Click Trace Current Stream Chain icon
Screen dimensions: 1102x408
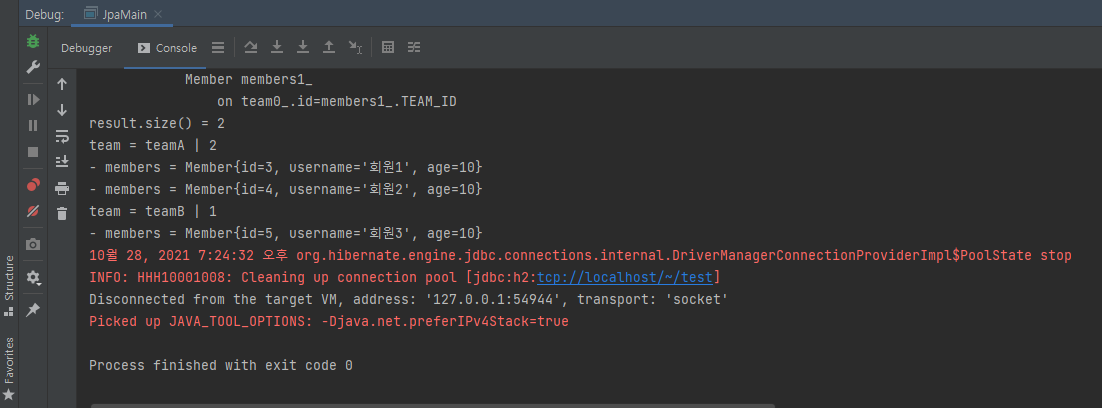(414, 47)
